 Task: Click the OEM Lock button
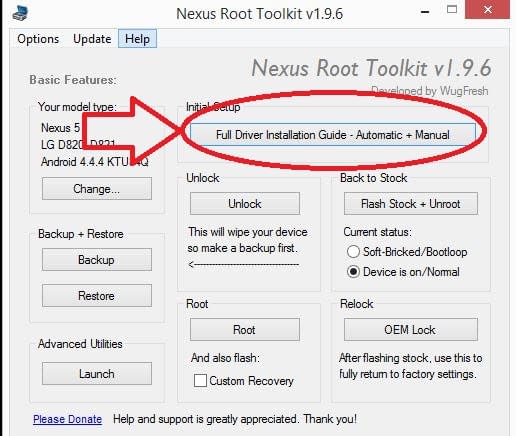click(x=411, y=330)
